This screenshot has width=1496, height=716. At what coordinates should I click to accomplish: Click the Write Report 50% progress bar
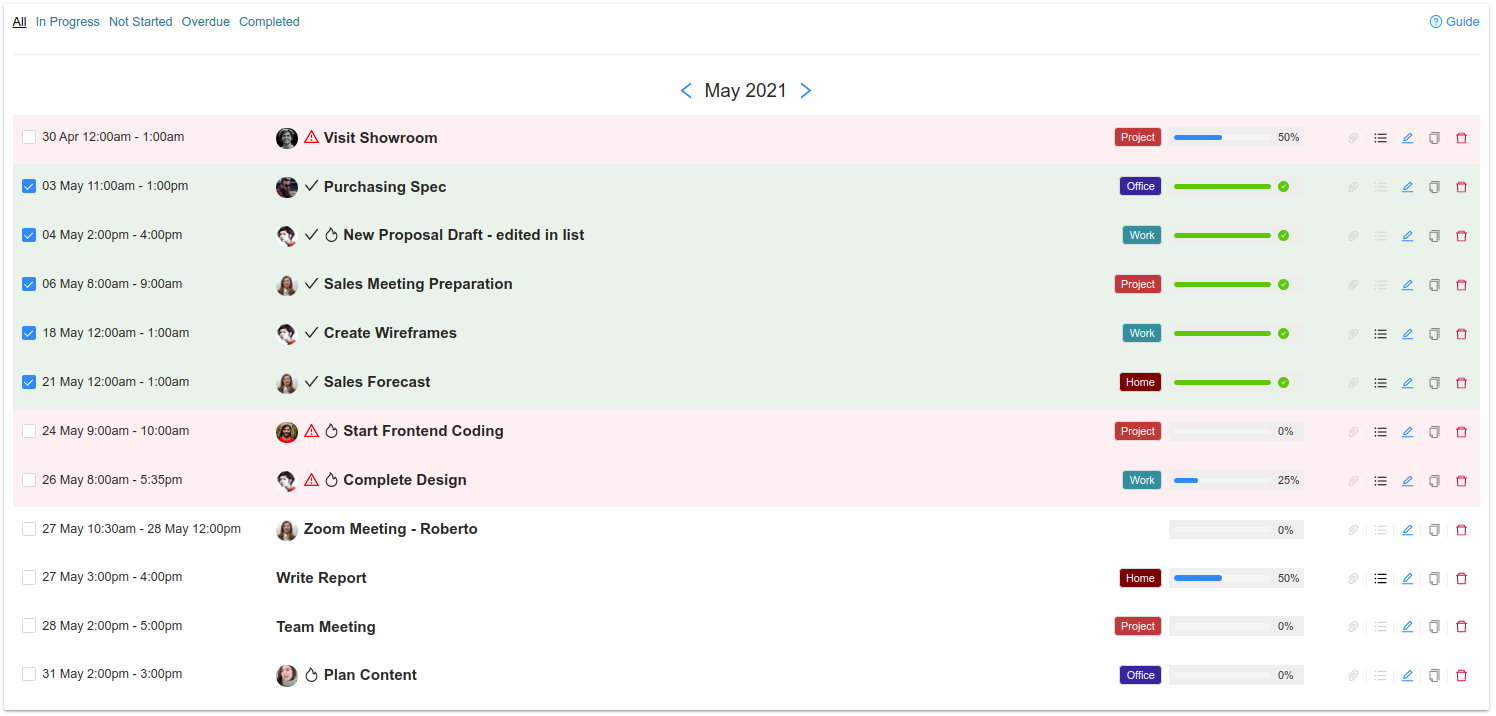[x=1221, y=578]
